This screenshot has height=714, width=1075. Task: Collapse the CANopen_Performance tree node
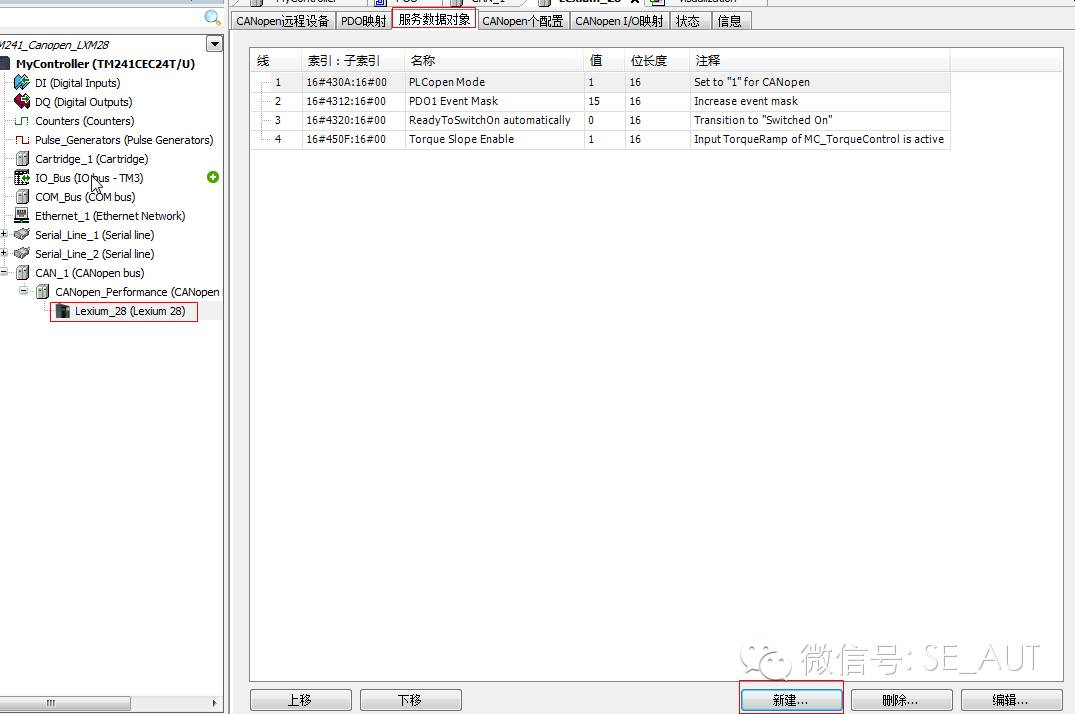(x=24, y=291)
